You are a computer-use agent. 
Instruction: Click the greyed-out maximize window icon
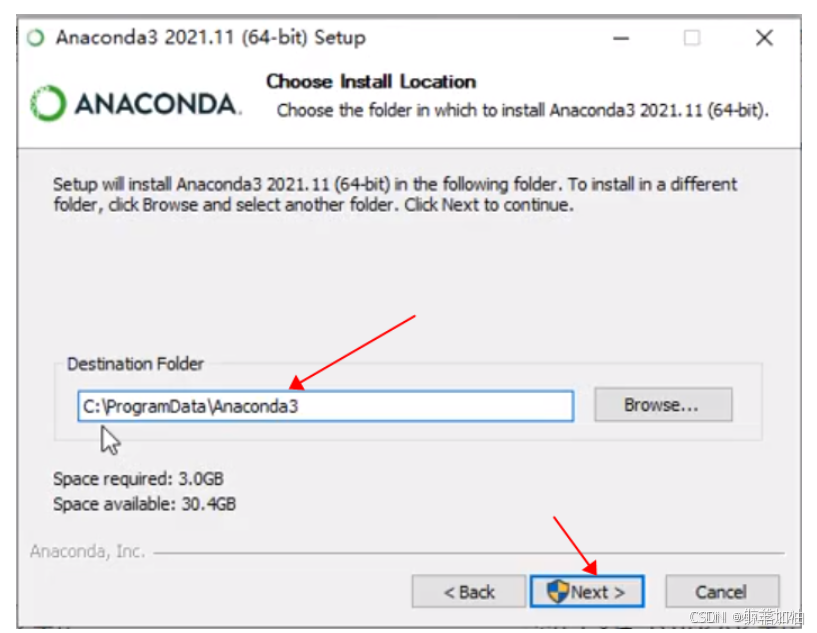pos(692,38)
